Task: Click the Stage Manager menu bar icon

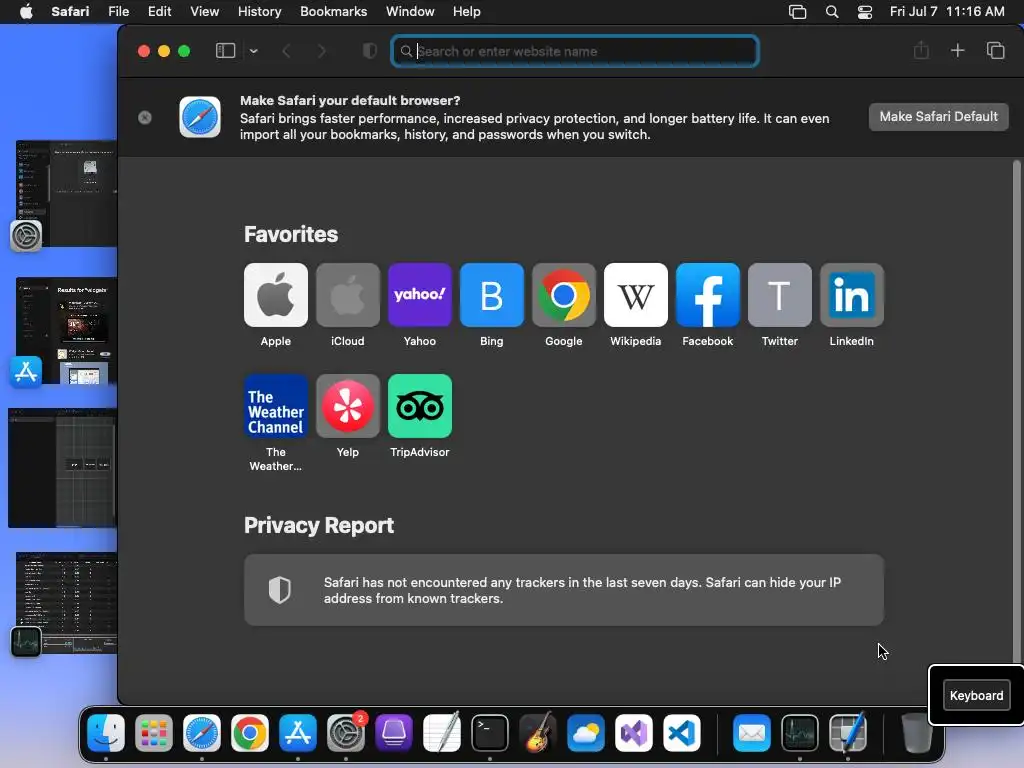Action: click(x=797, y=12)
